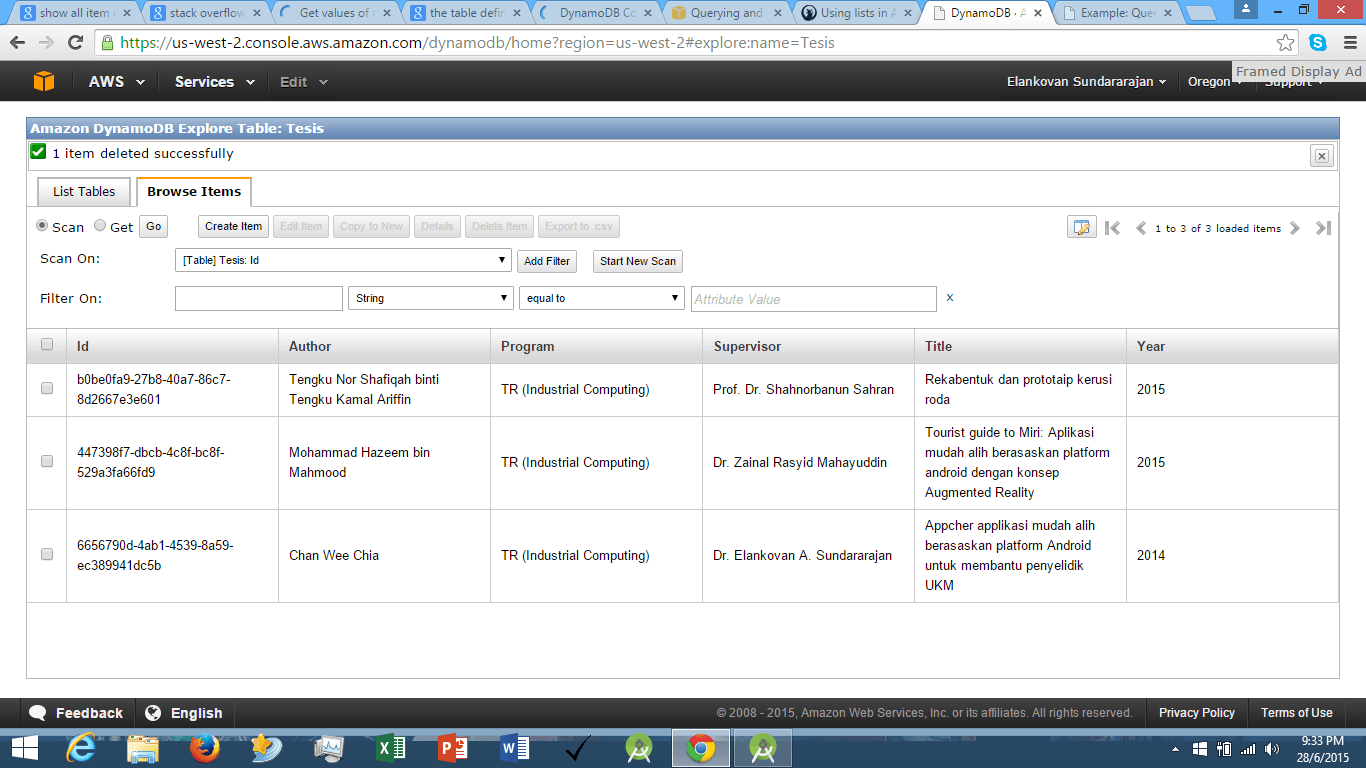
Task: Jump to last page of items
Action: (x=1323, y=228)
